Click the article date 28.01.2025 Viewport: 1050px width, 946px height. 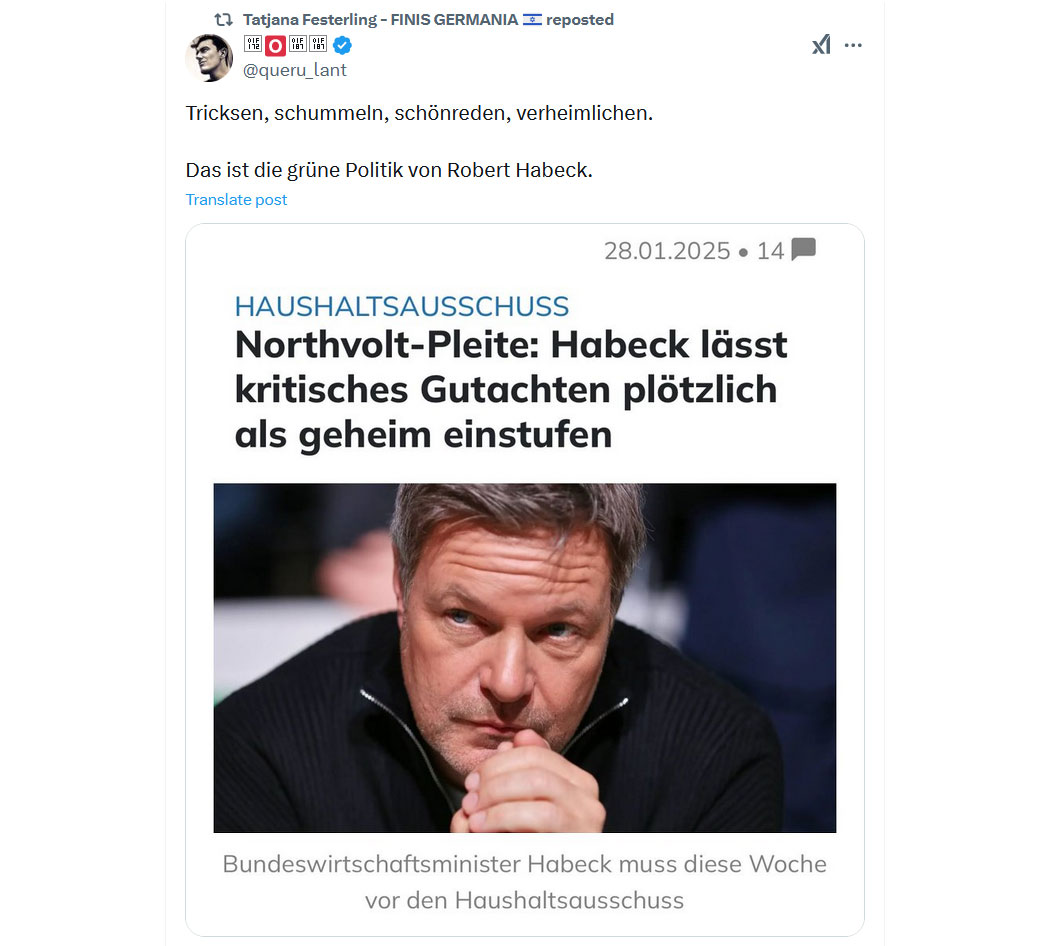[x=667, y=250]
